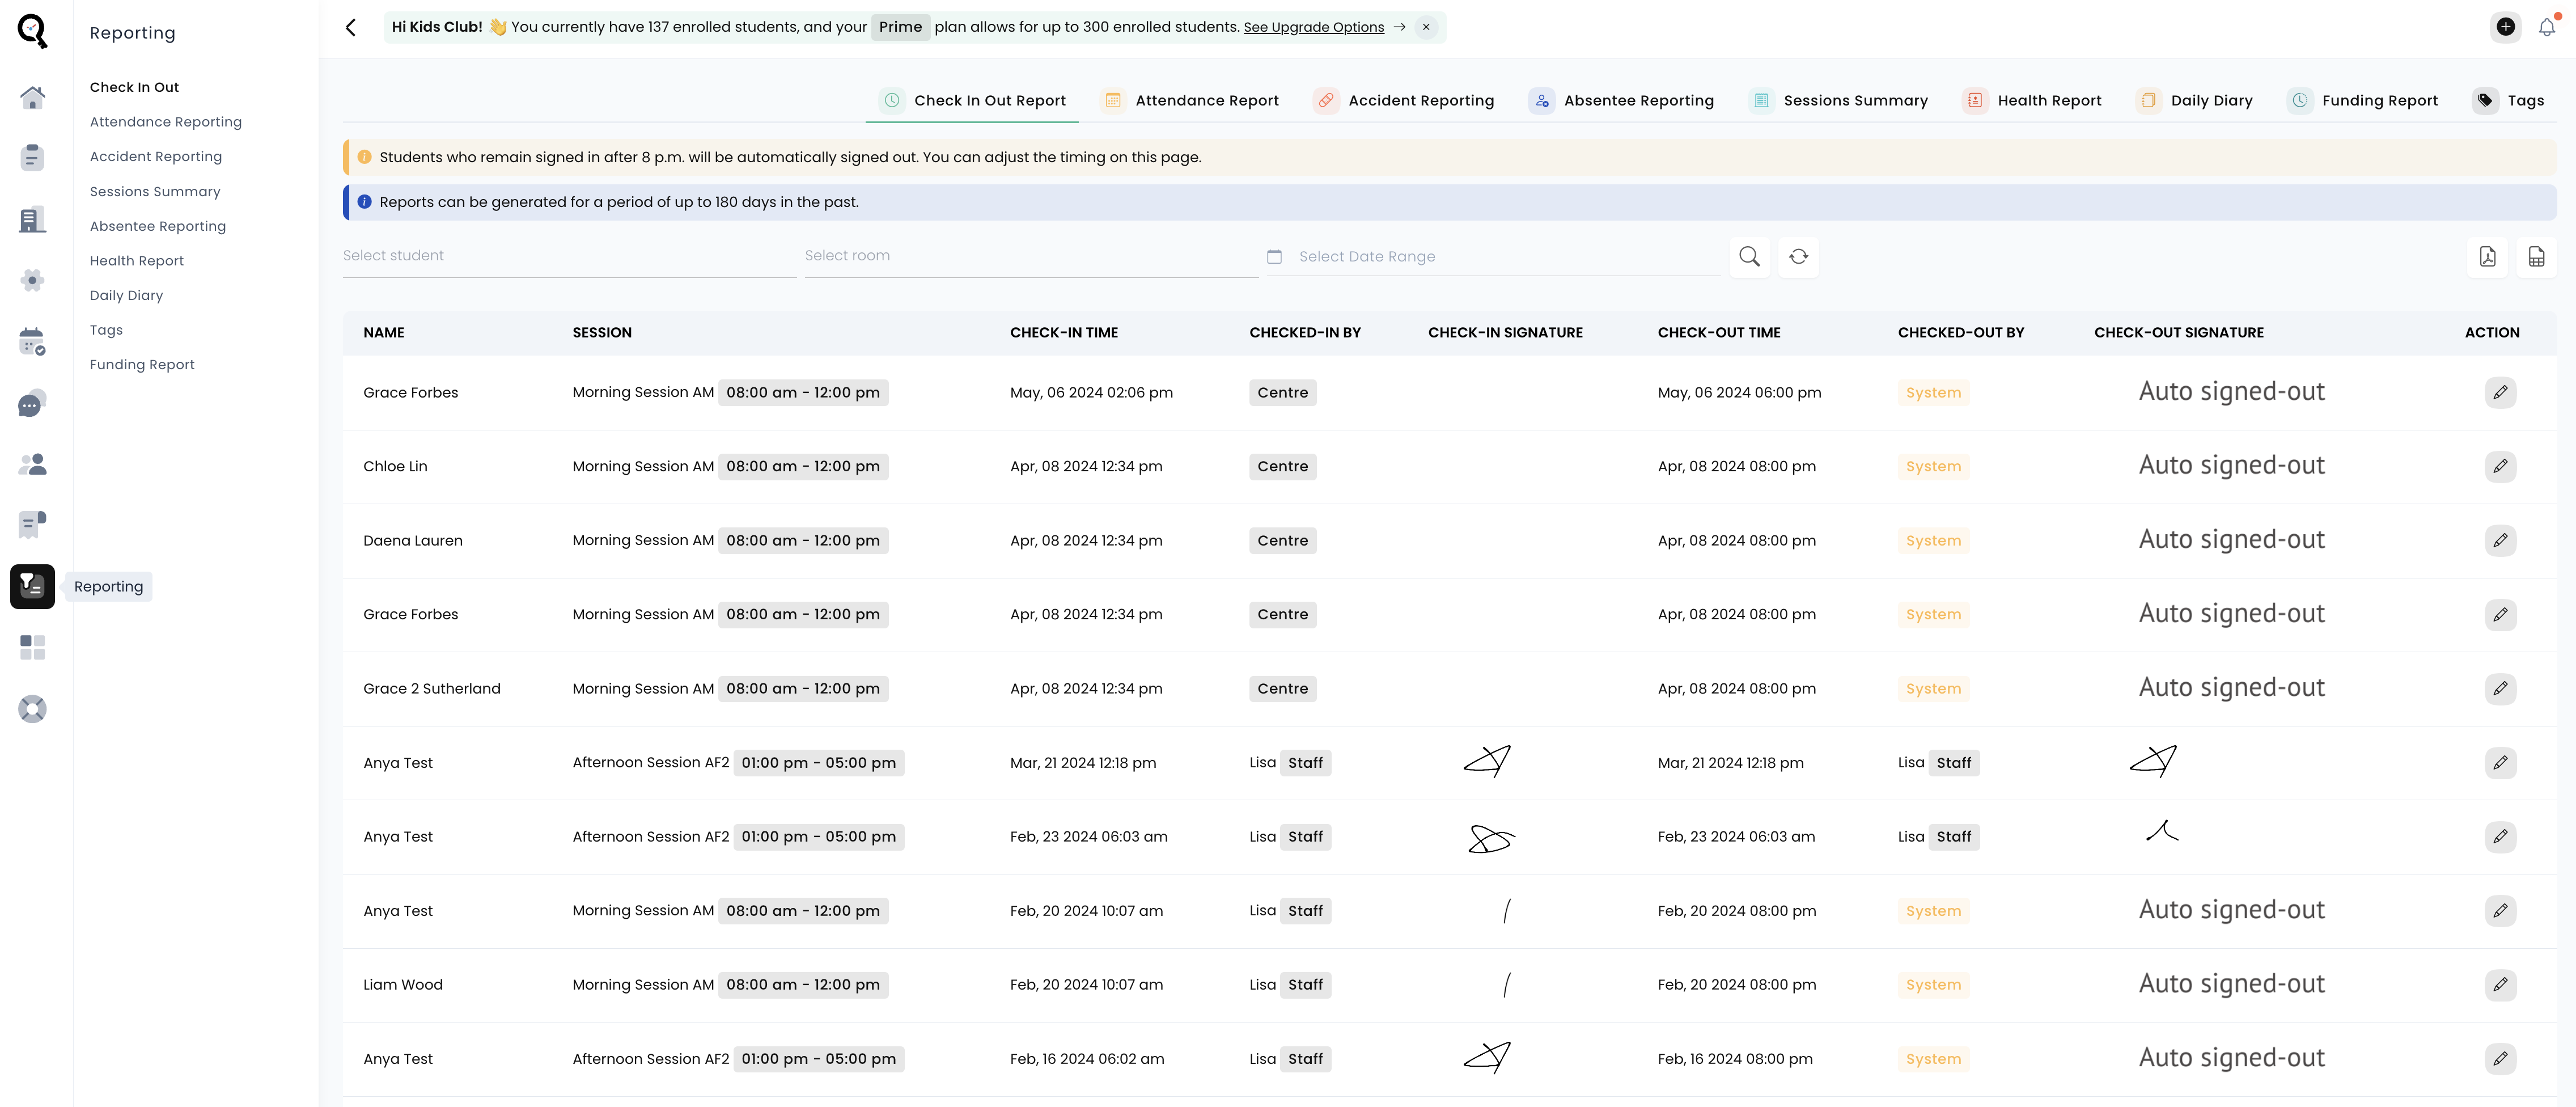Open the home icon in sidebar
This screenshot has height=1107, width=2576.
(32, 97)
